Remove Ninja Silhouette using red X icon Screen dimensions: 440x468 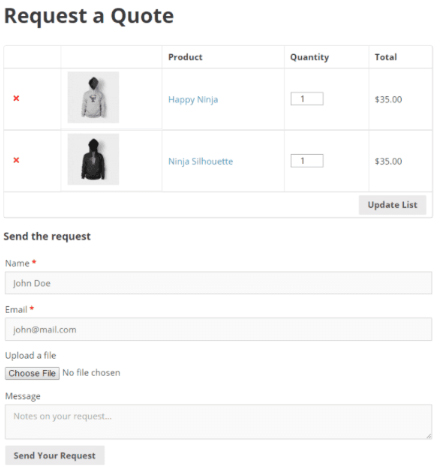(16, 160)
